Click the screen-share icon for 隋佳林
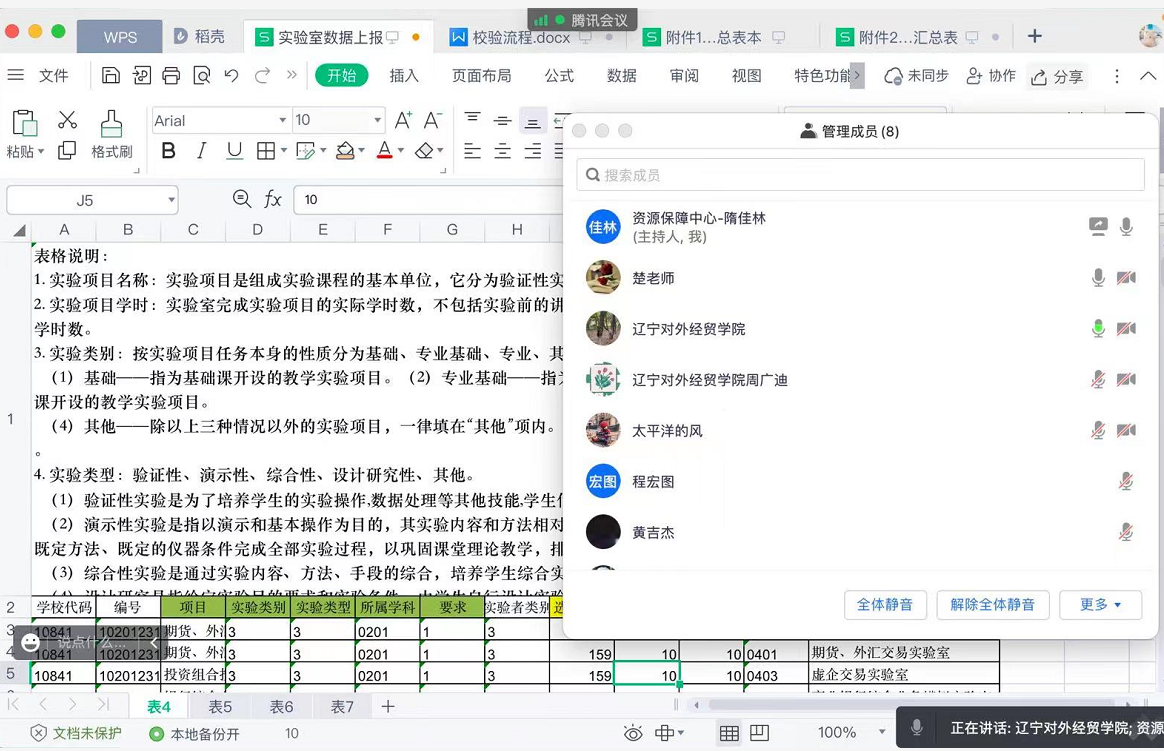 click(1098, 226)
